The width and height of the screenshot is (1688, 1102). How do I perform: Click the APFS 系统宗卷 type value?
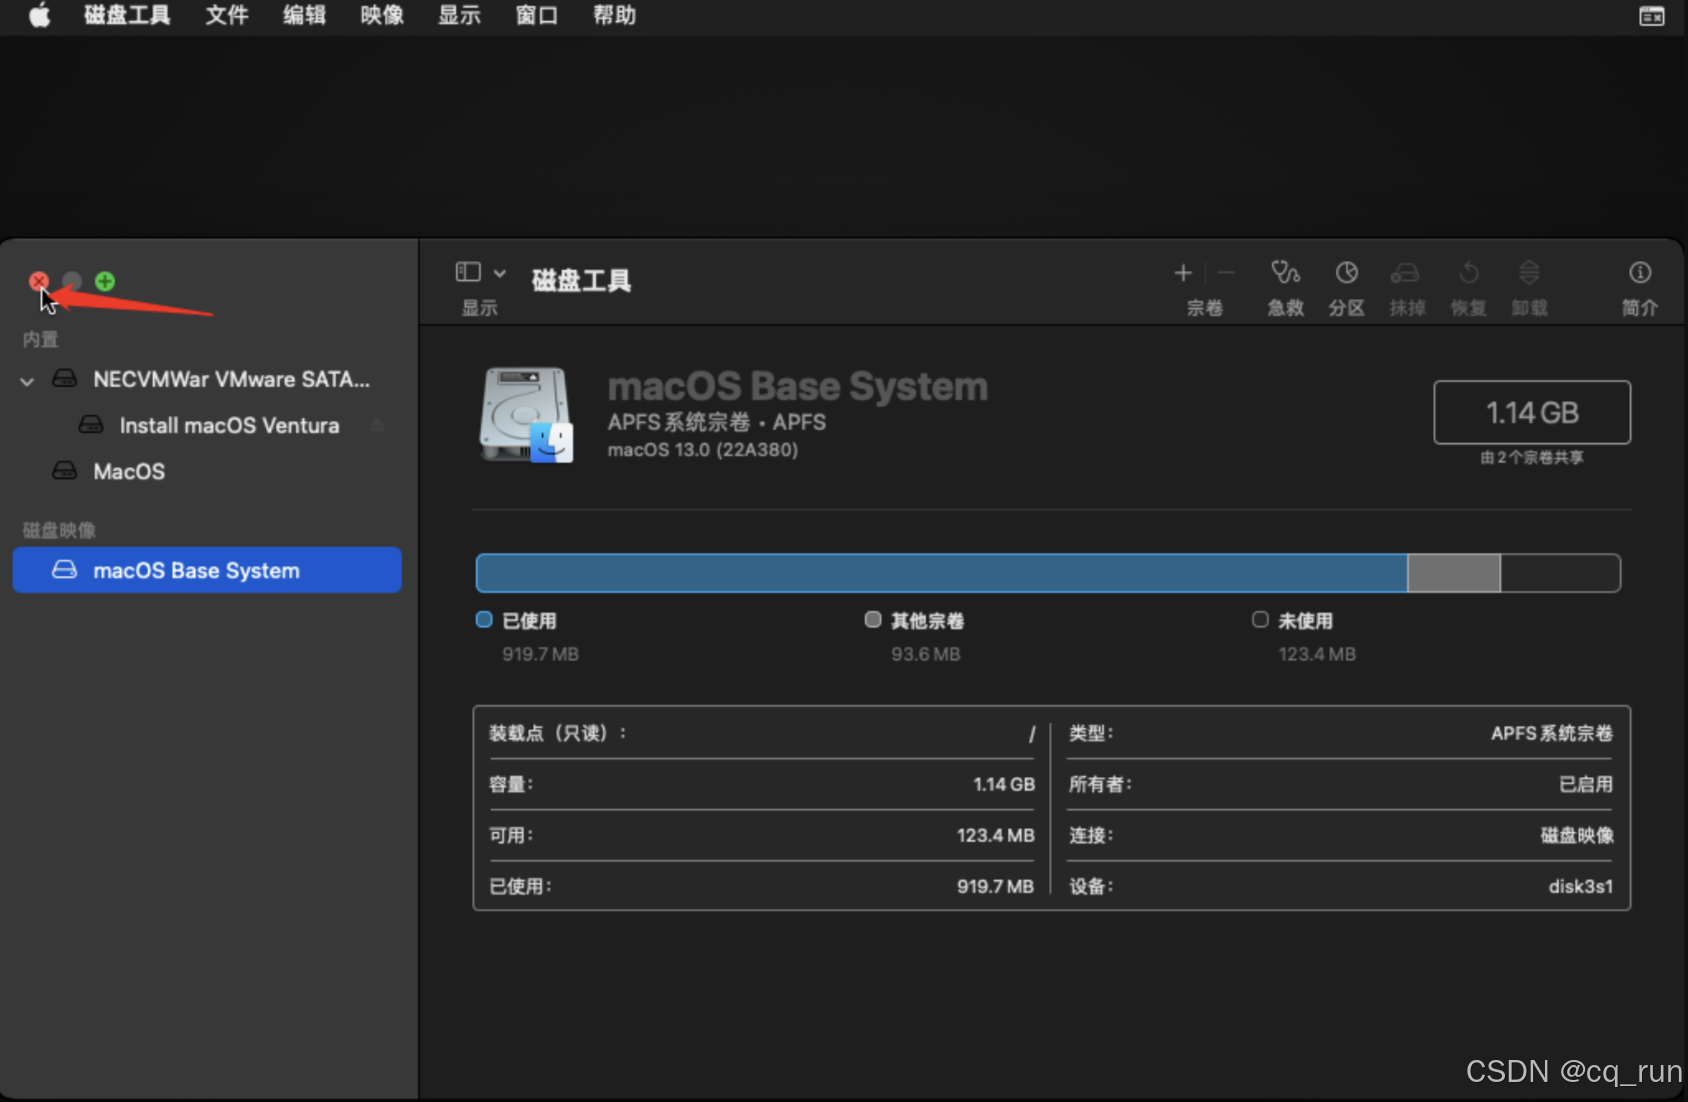[x=1552, y=733]
